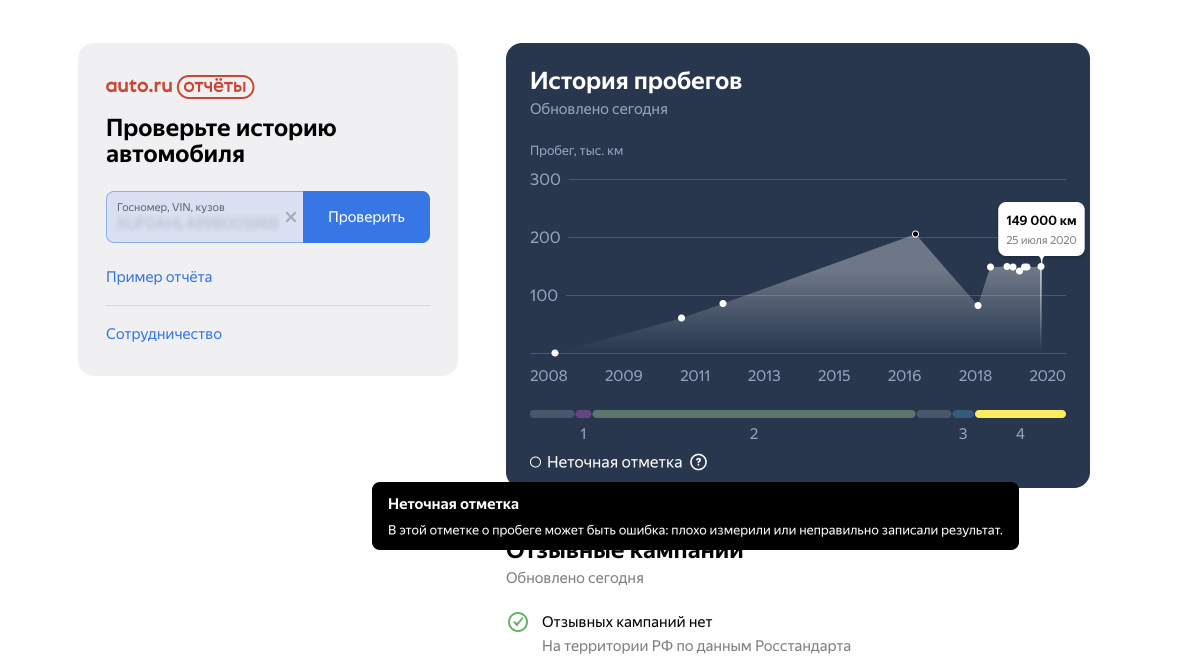Open the Пример отчёта link

click(159, 277)
